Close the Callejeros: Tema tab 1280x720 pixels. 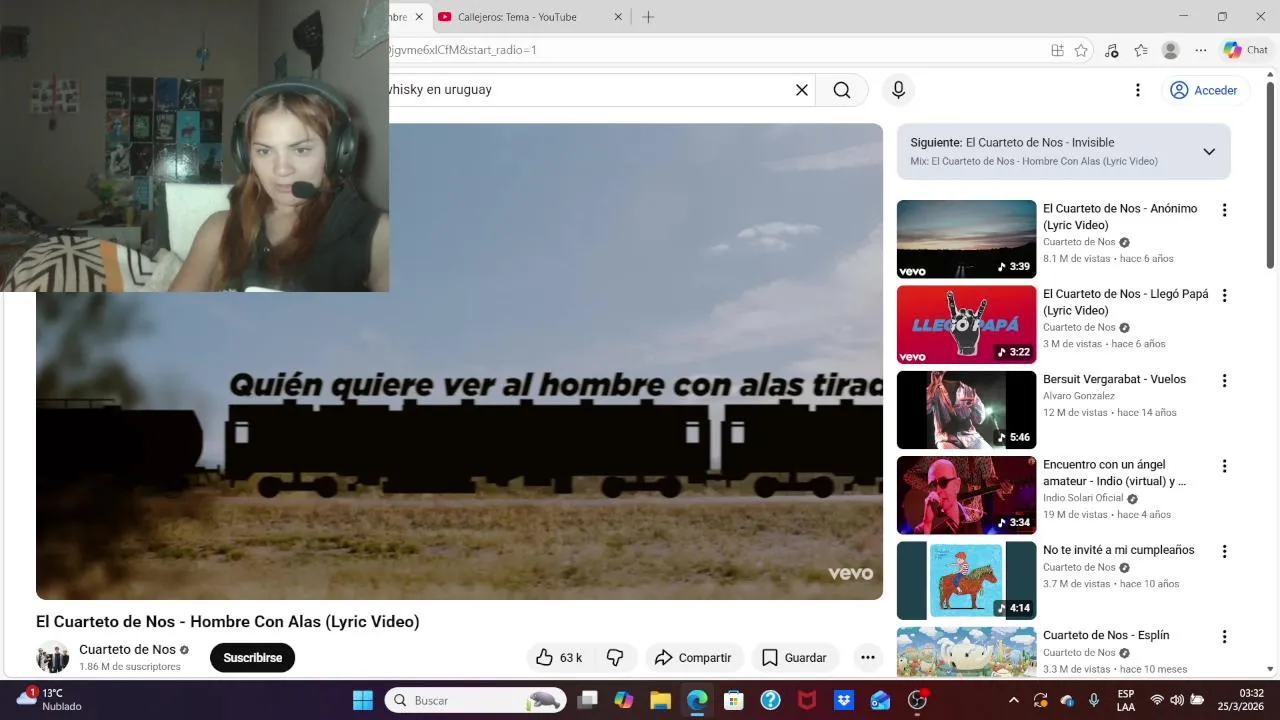click(x=618, y=17)
